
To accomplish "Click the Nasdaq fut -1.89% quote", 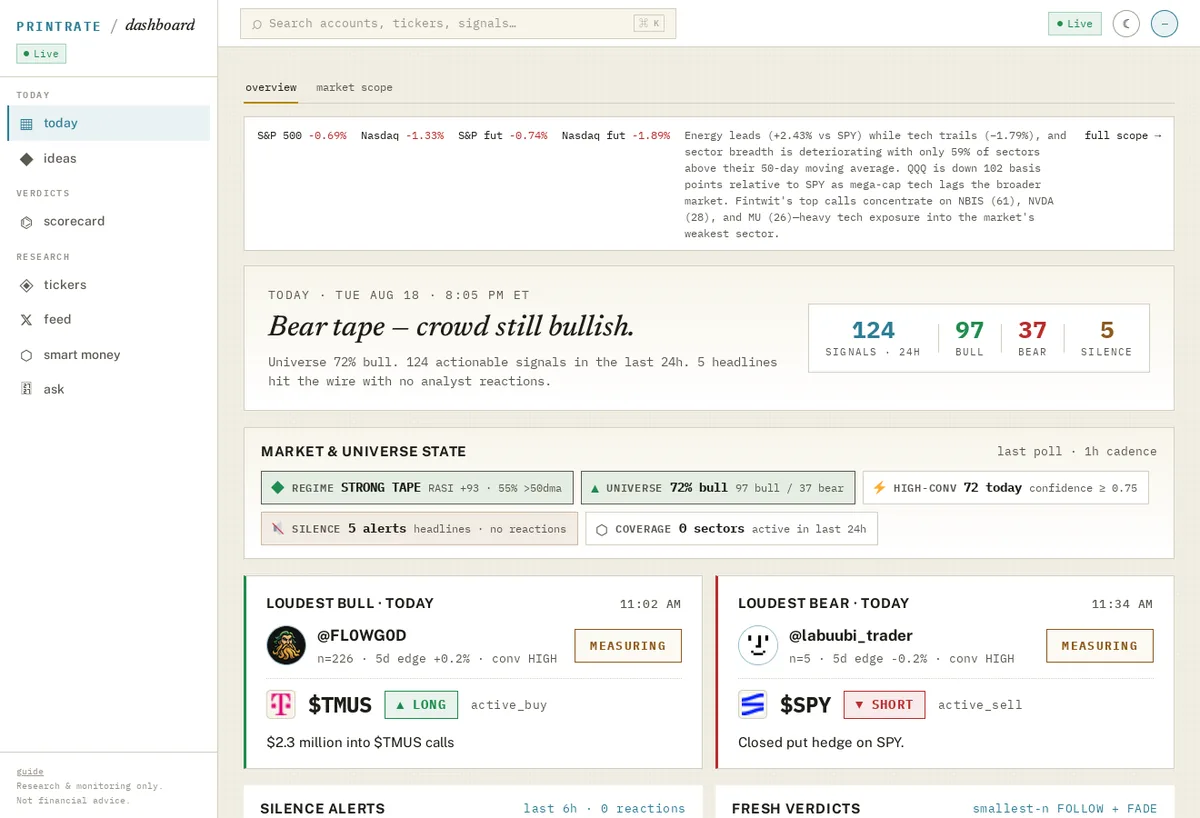I will pos(616,135).
